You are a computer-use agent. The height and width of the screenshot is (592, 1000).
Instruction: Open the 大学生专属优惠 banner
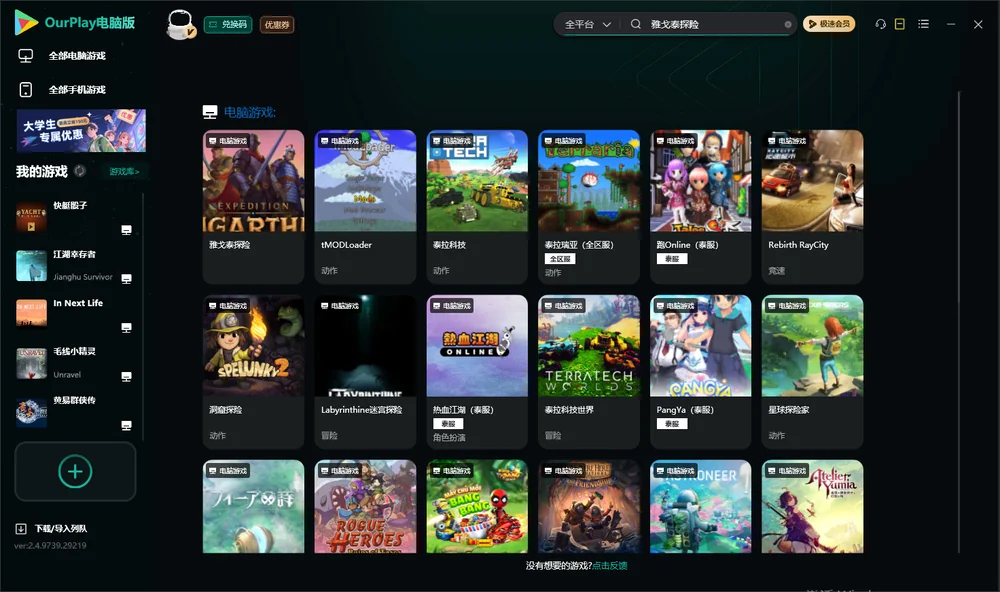coord(81,131)
